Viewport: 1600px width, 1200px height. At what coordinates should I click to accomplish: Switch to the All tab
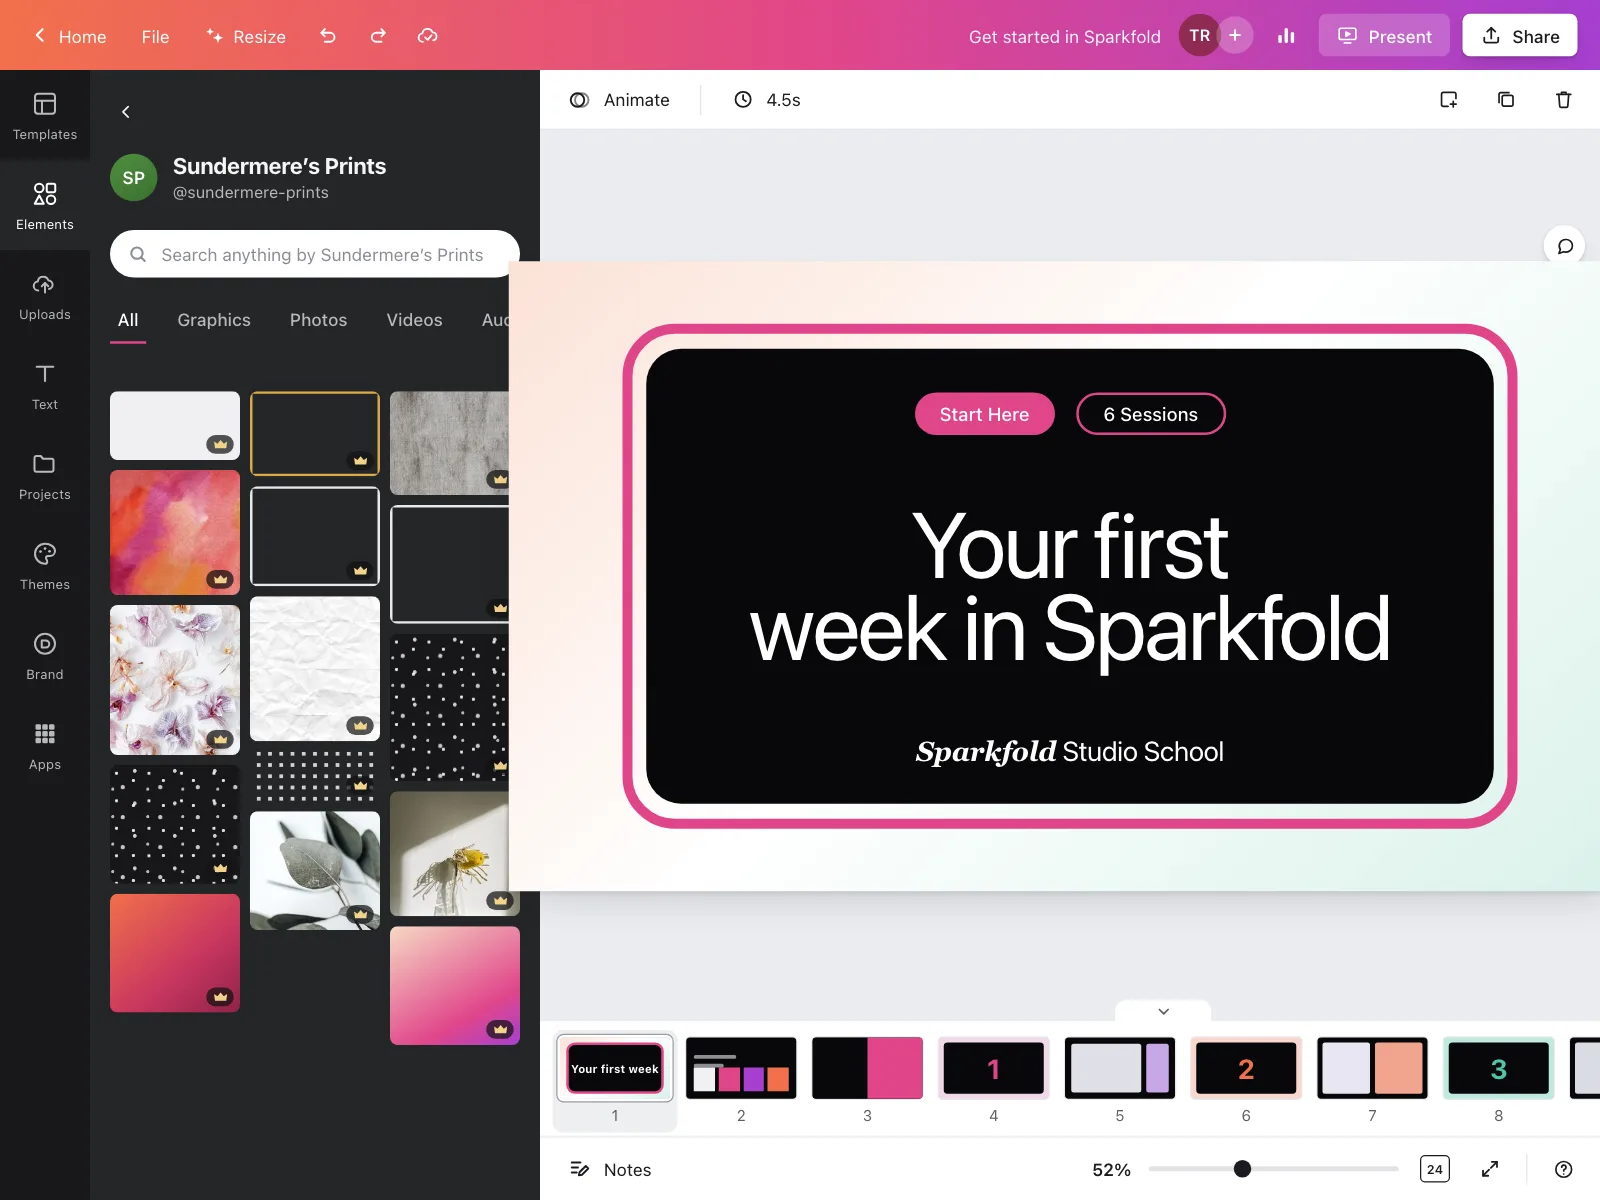128,320
